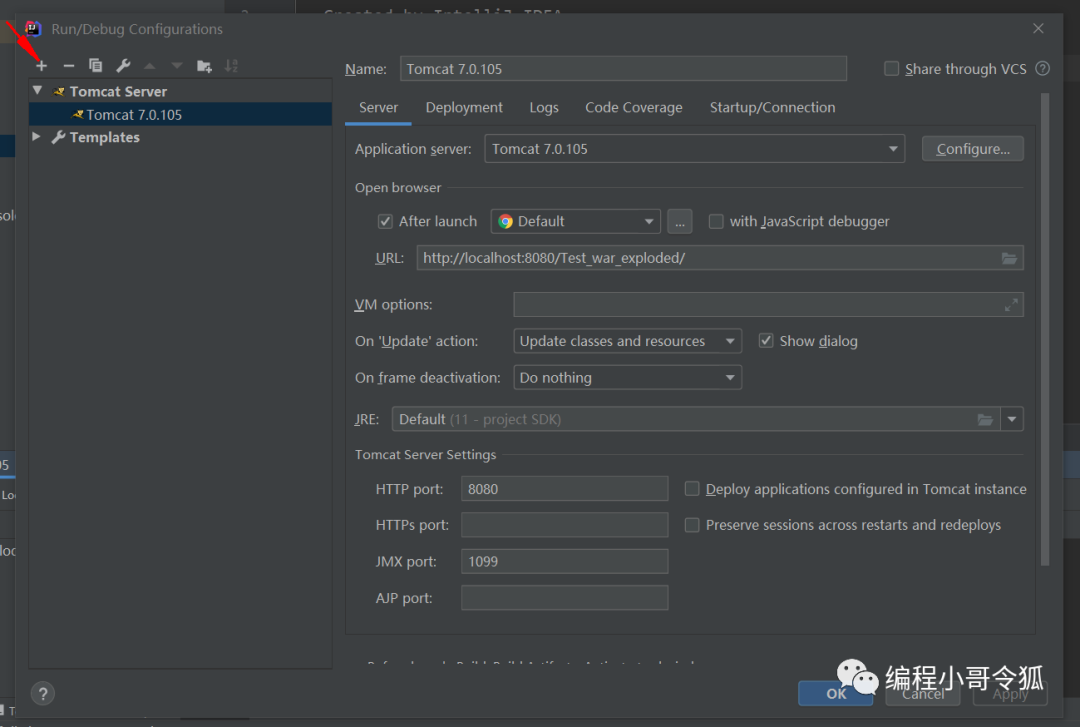The width and height of the screenshot is (1080, 727).
Task: Switch to the Code Coverage tab
Action: point(634,107)
